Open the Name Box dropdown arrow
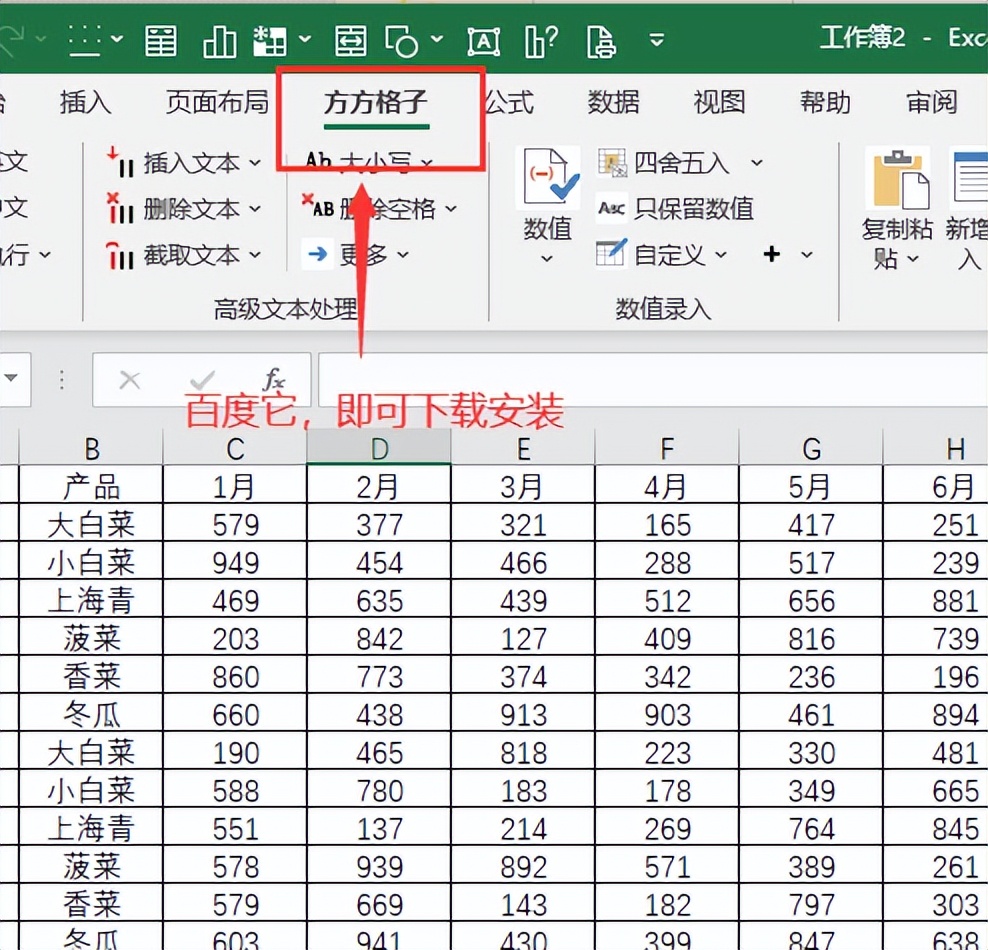The width and height of the screenshot is (988, 950). (x=12, y=379)
